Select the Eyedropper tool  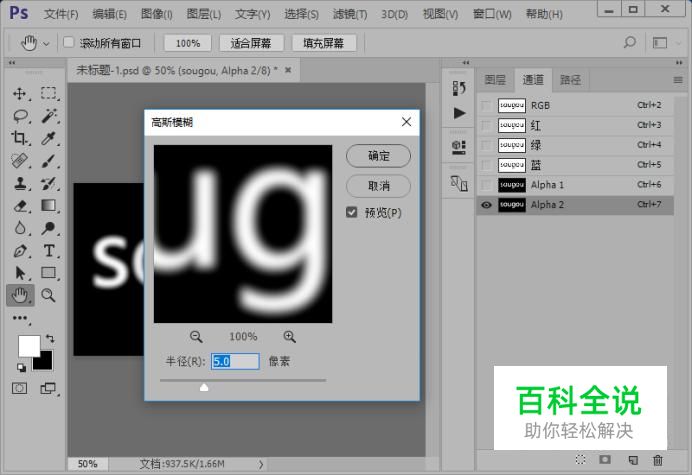(x=49, y=138)
